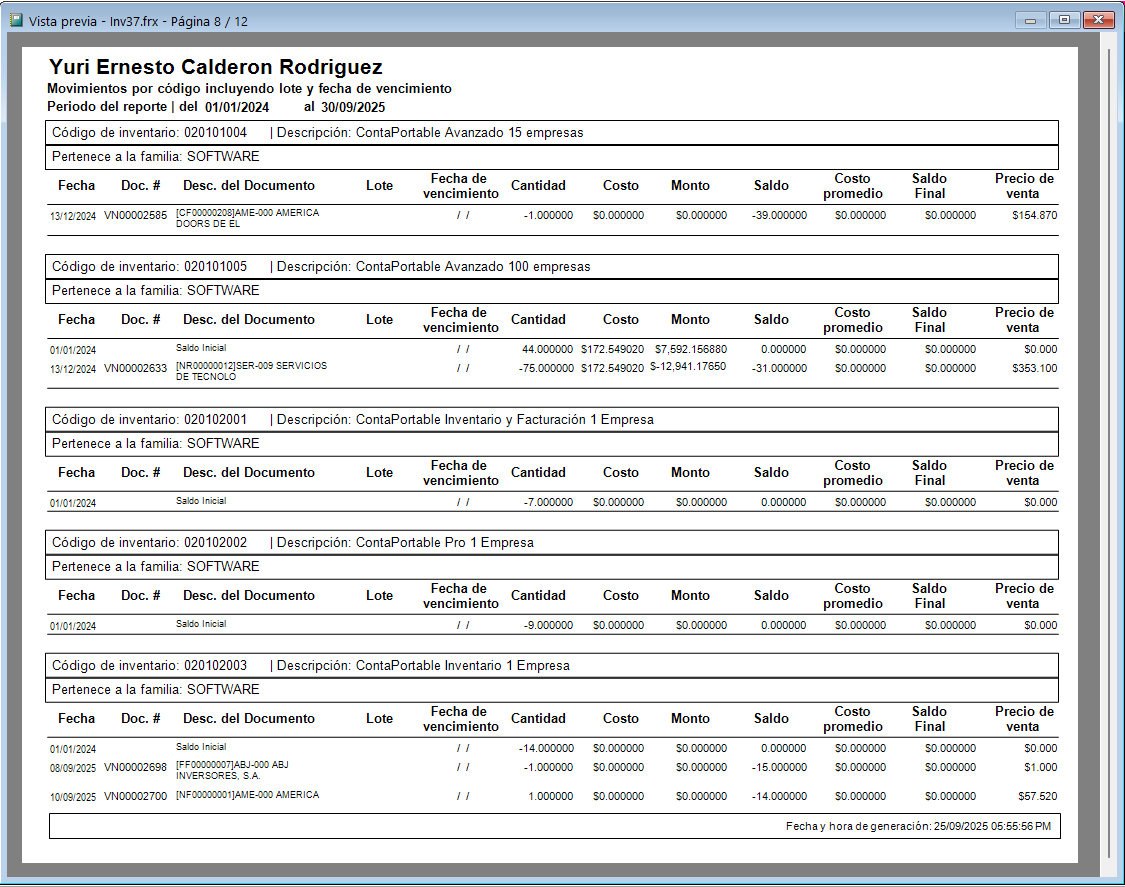Click sale price $1.000
The height and width of the screenshot is (887, 1125).
[x=1040, y=767]
